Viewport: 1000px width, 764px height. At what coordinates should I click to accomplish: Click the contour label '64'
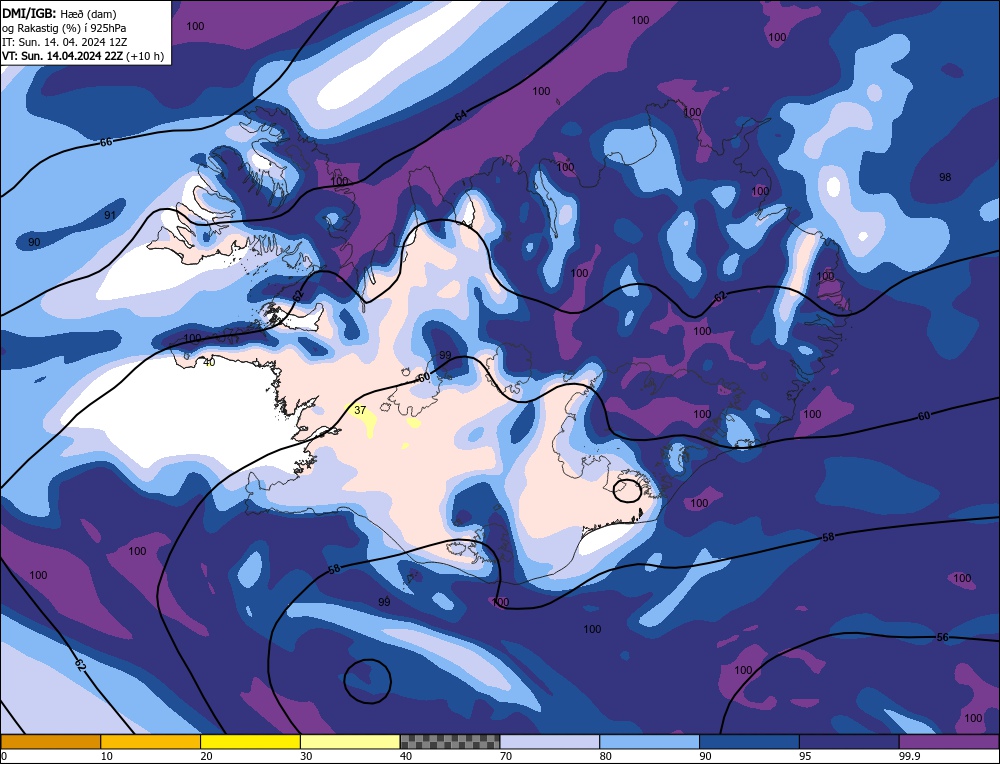tap(460, 116)
